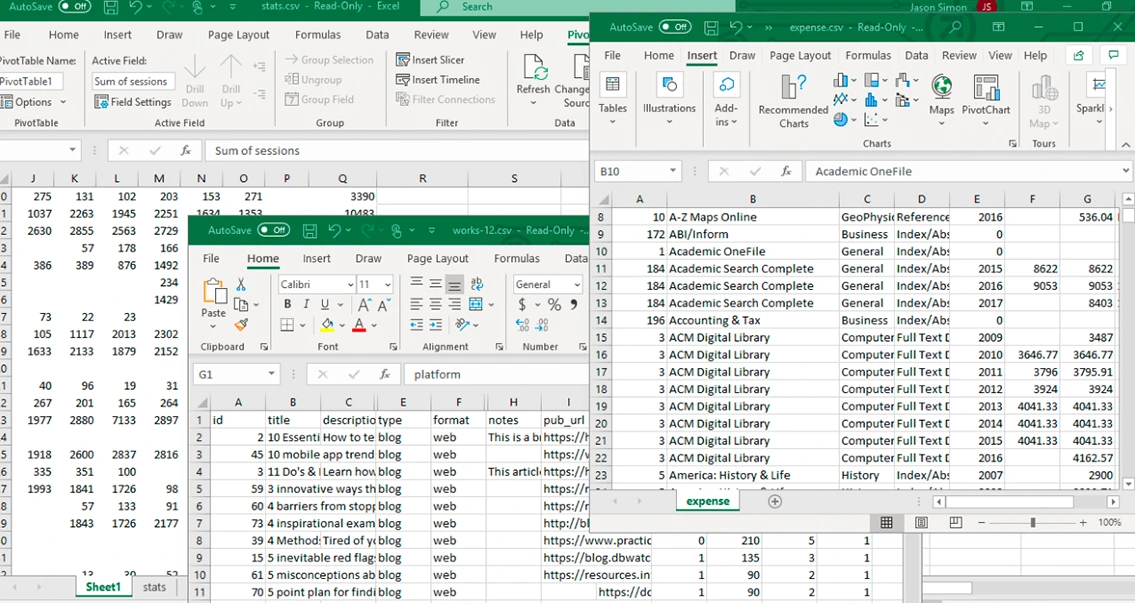Toggle AutoSave in stats.csv window
Viewport: 1135px width, 605px height.
point(74,7)
